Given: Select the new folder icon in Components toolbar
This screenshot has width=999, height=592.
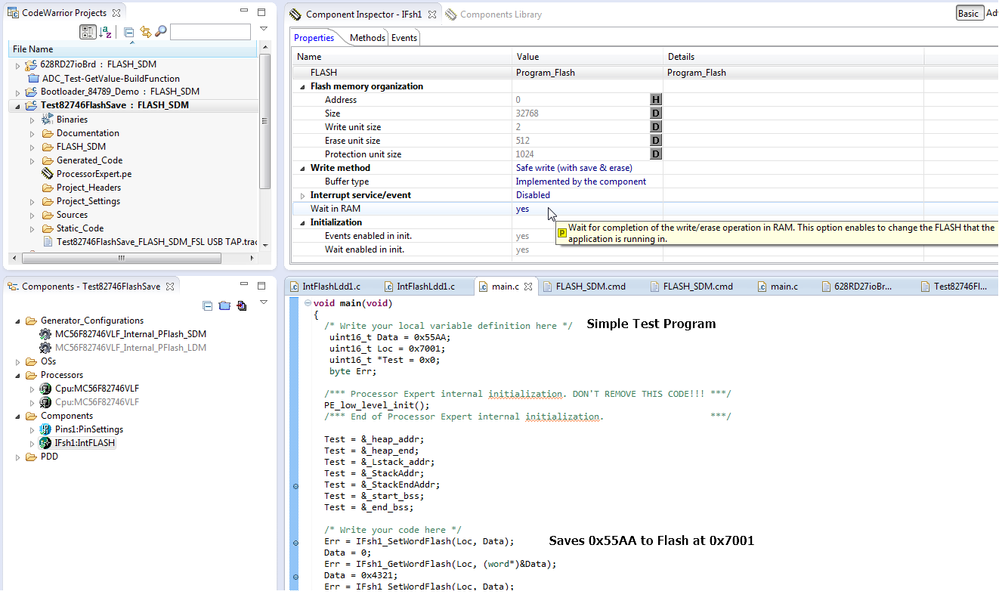Looking at the screenshot, I should tap(225, 306).
